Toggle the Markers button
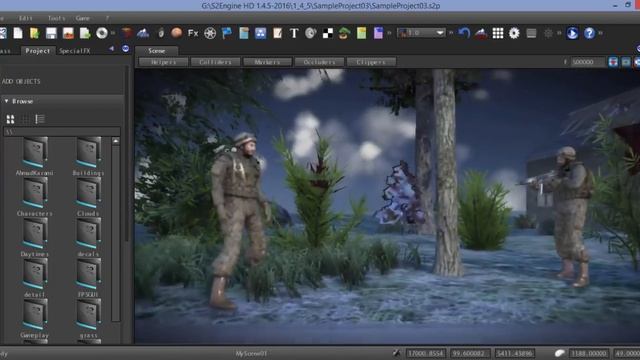The height and width of the screenshot is (360, 640). 267,62
